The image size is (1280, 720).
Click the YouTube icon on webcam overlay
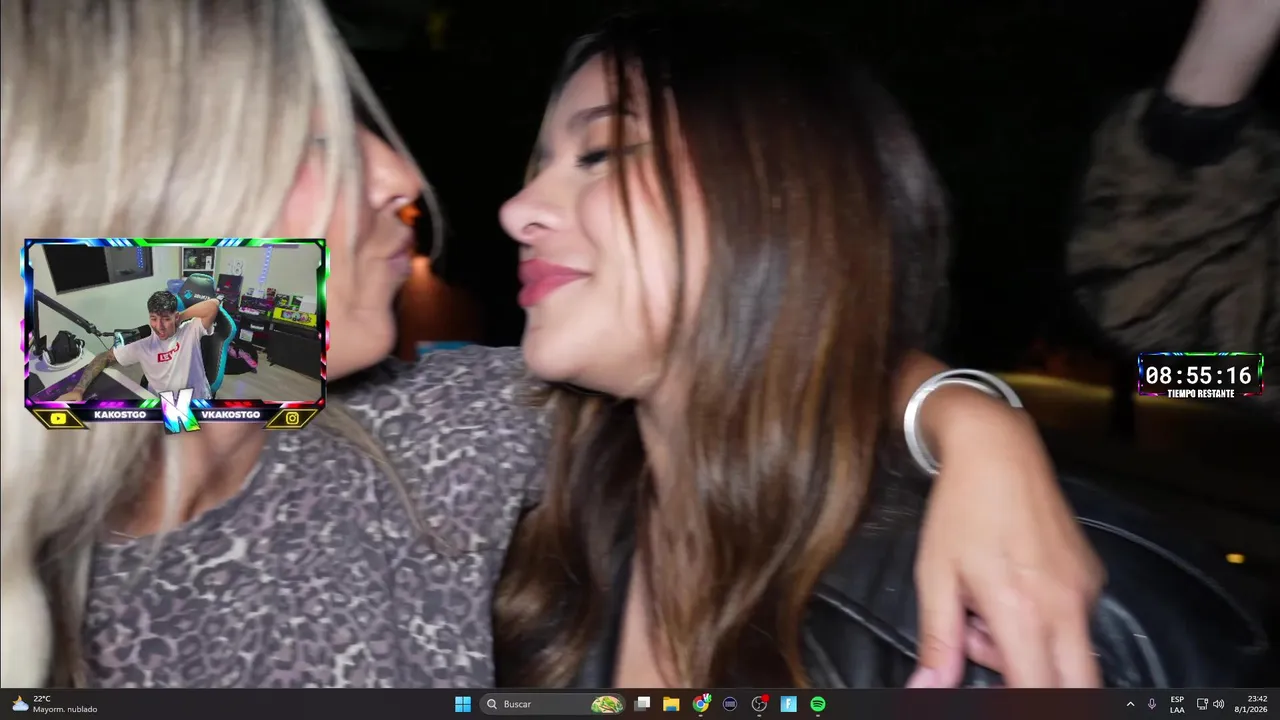[58, 418]
